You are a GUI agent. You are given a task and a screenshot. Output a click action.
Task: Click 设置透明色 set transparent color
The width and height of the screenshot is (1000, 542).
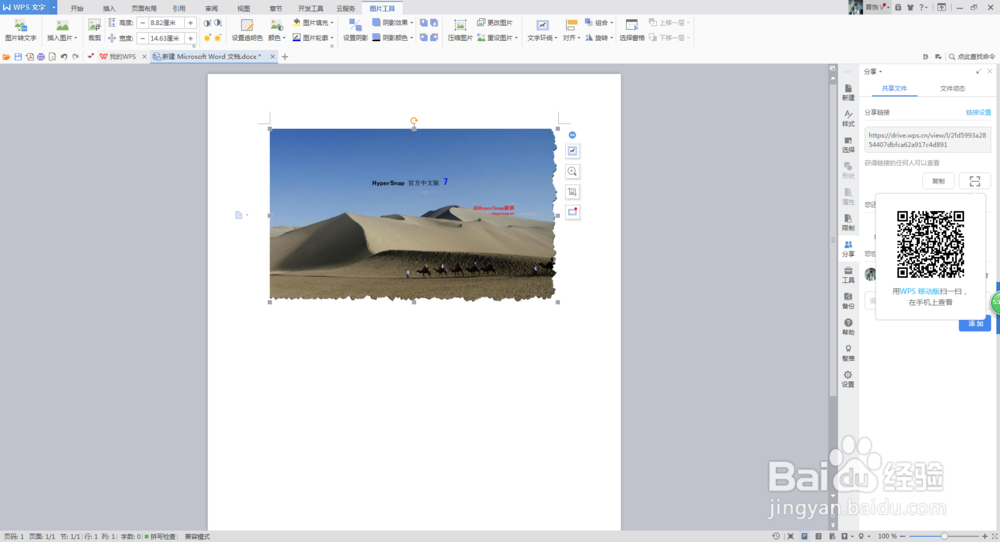coord(247,30)
